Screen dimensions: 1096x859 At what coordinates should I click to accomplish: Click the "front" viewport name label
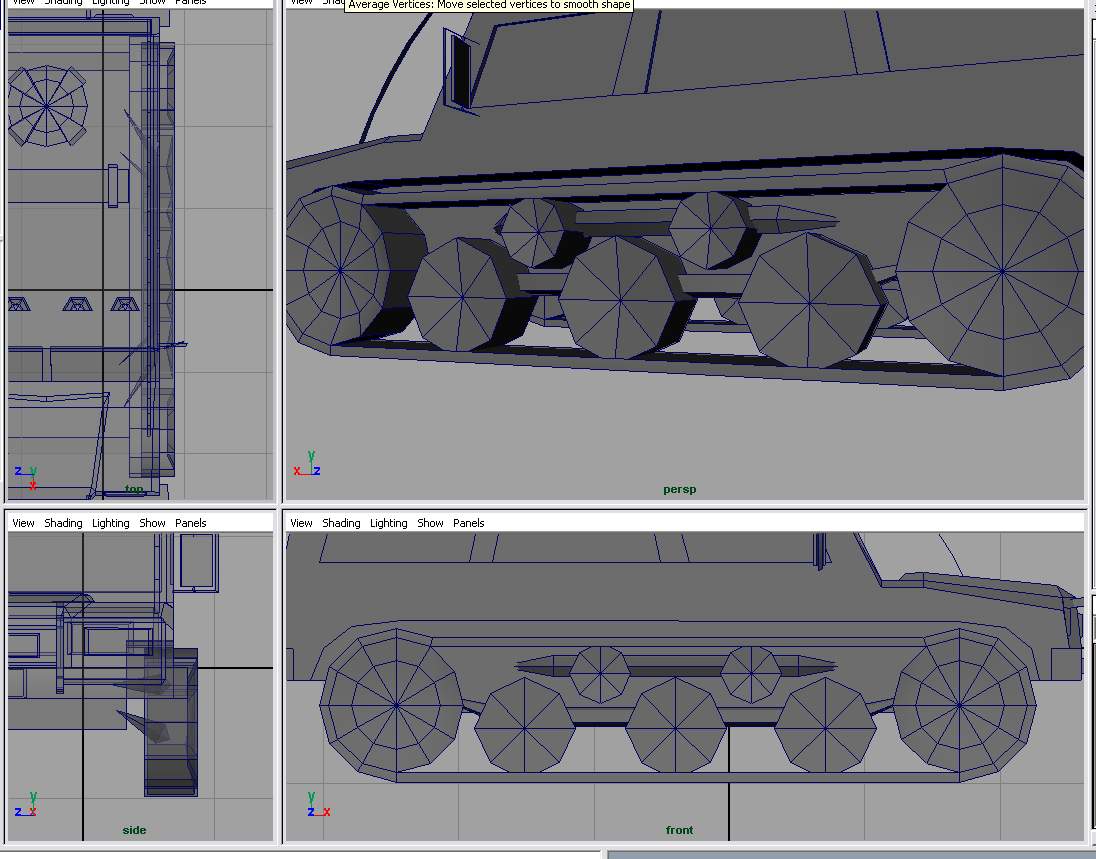(679, 830)
